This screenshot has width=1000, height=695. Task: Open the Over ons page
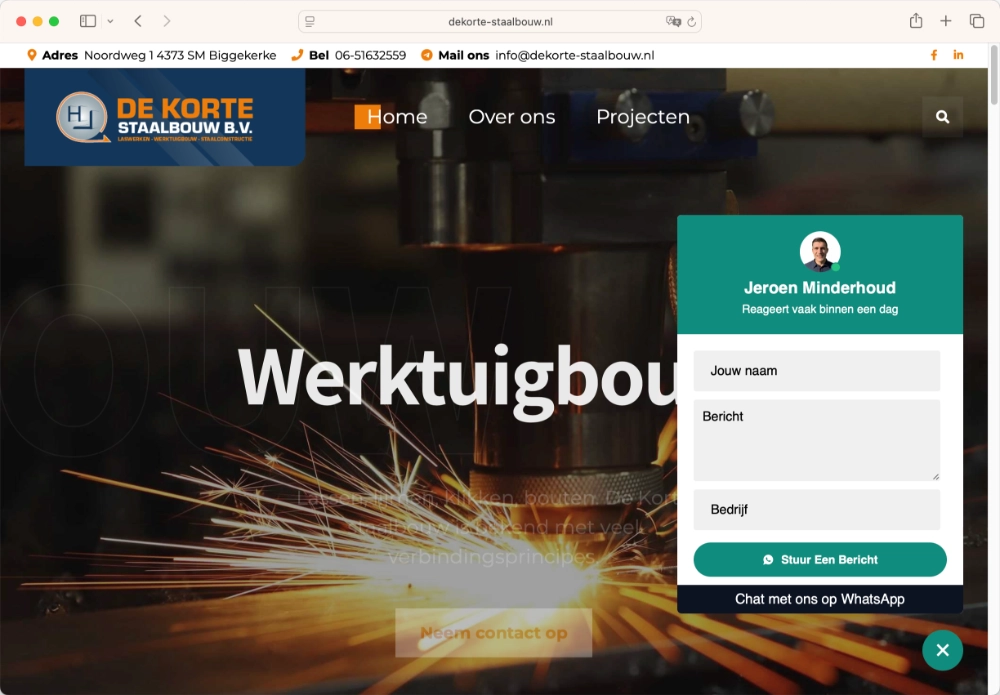pyautogui.click(x=512, y=116)
